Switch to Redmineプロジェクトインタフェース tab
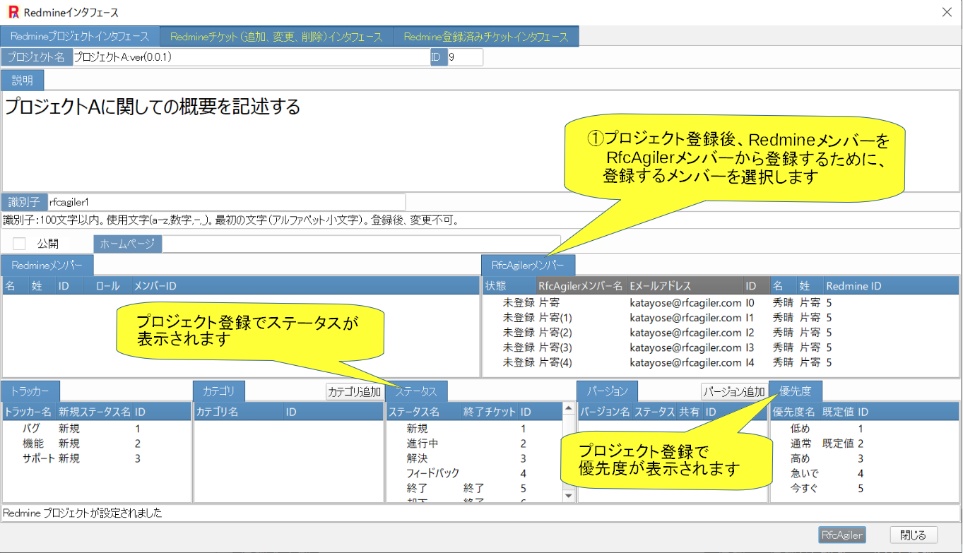Screen dimensions: 963x553 (80, 37)
